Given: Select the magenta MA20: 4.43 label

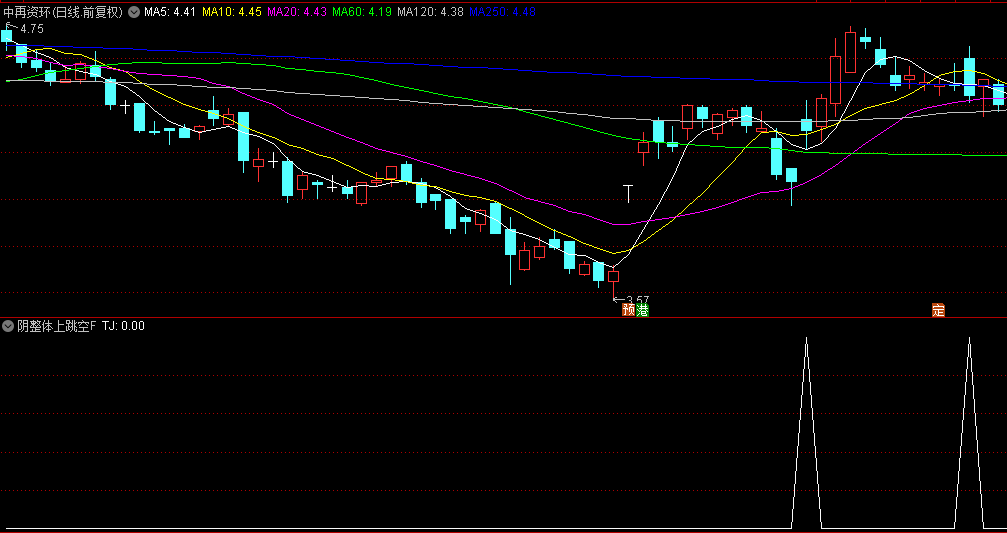Looking at the screenshot, I should [297, 12].
